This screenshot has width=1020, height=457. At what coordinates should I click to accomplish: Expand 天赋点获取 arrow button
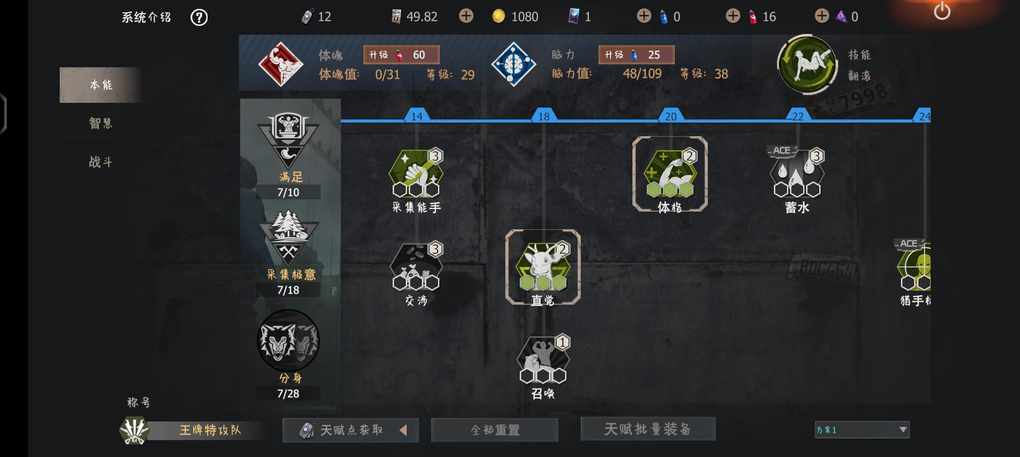pyautogui.click(x=403, y=430)
